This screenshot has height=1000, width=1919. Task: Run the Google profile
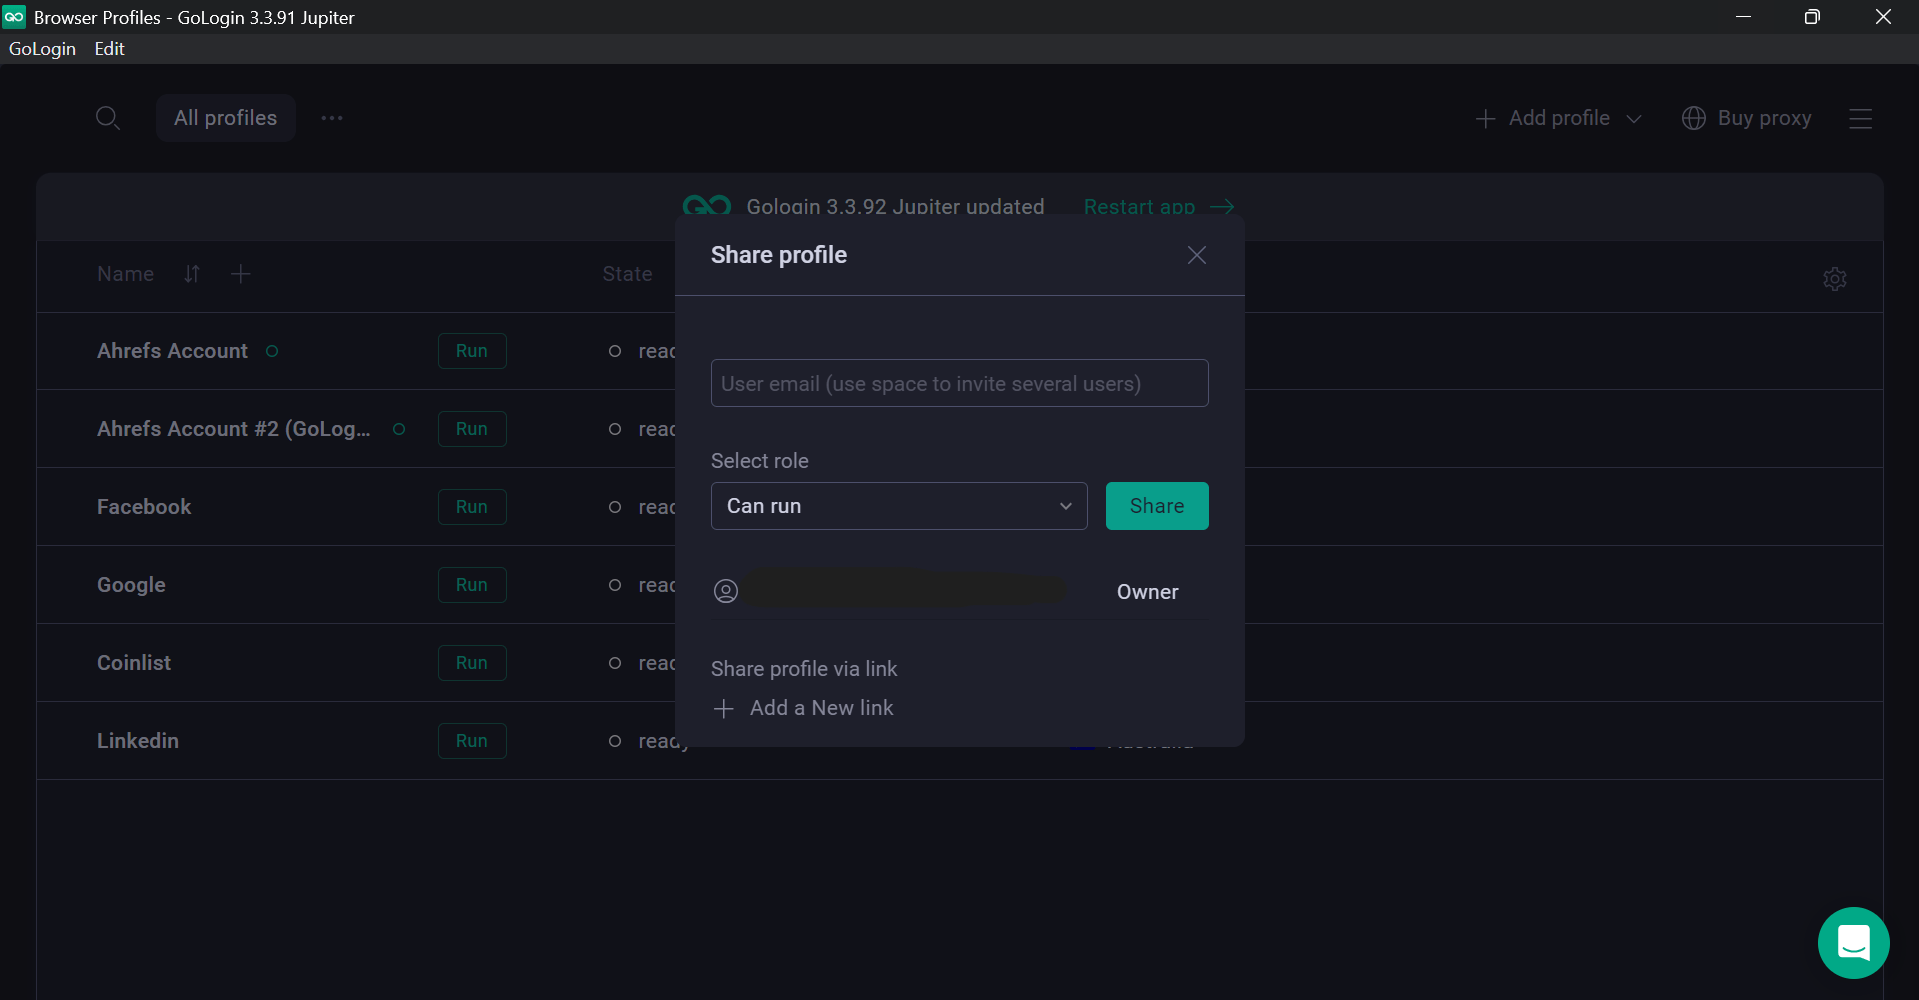pyautogui.click(x=472, y=585)
